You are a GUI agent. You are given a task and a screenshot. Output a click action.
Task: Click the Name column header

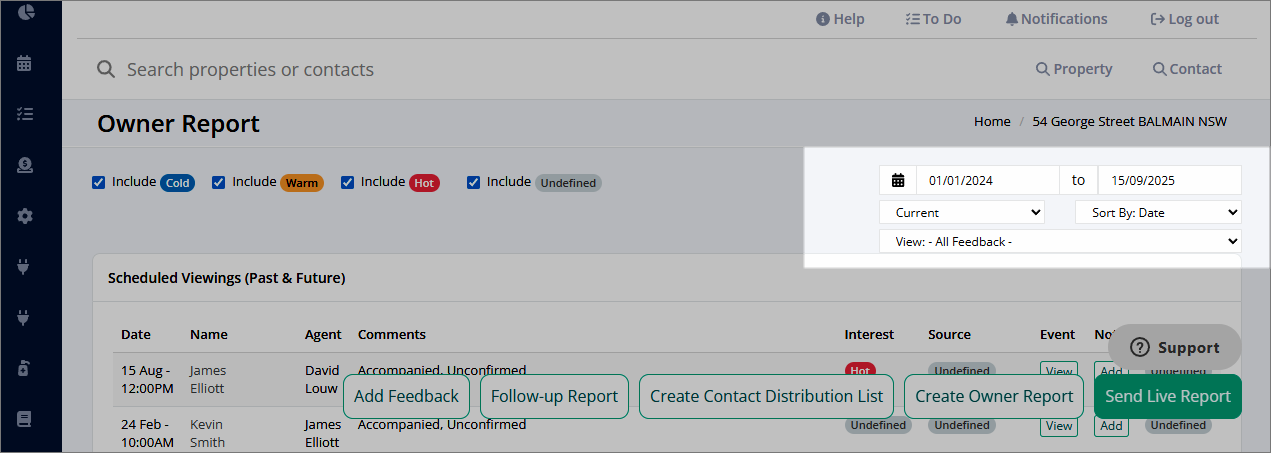point(209,334)
